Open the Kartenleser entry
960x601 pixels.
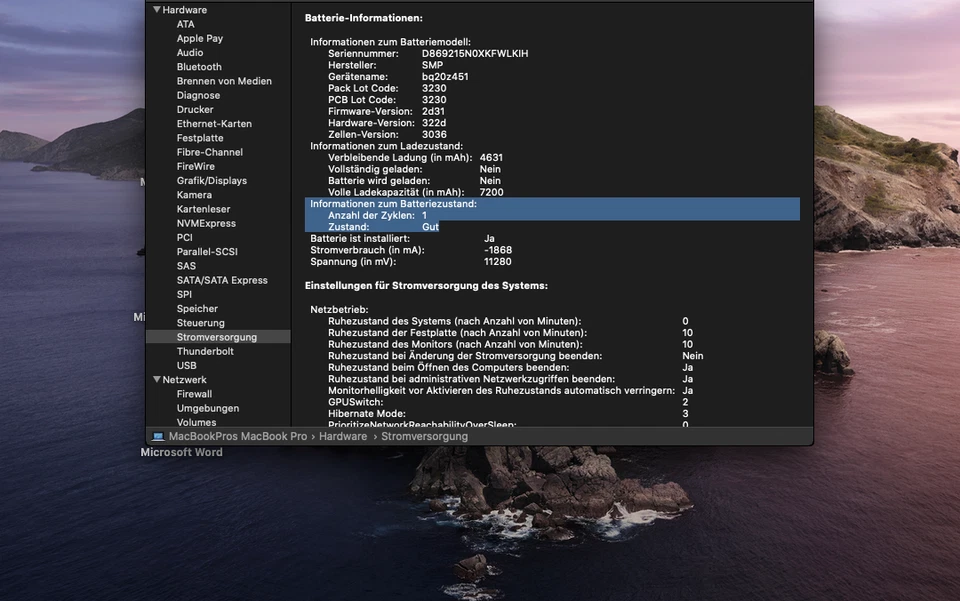click(x=203, y=209)
